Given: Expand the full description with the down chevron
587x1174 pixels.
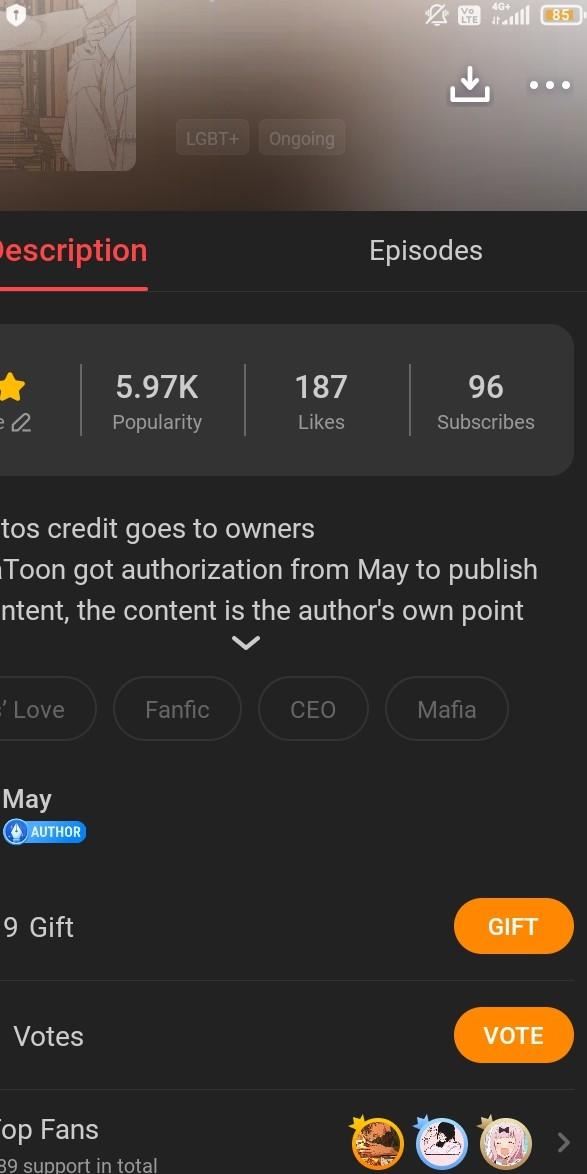Looking at the screenshot, I should pyautogui.click(x=246, y=642).
